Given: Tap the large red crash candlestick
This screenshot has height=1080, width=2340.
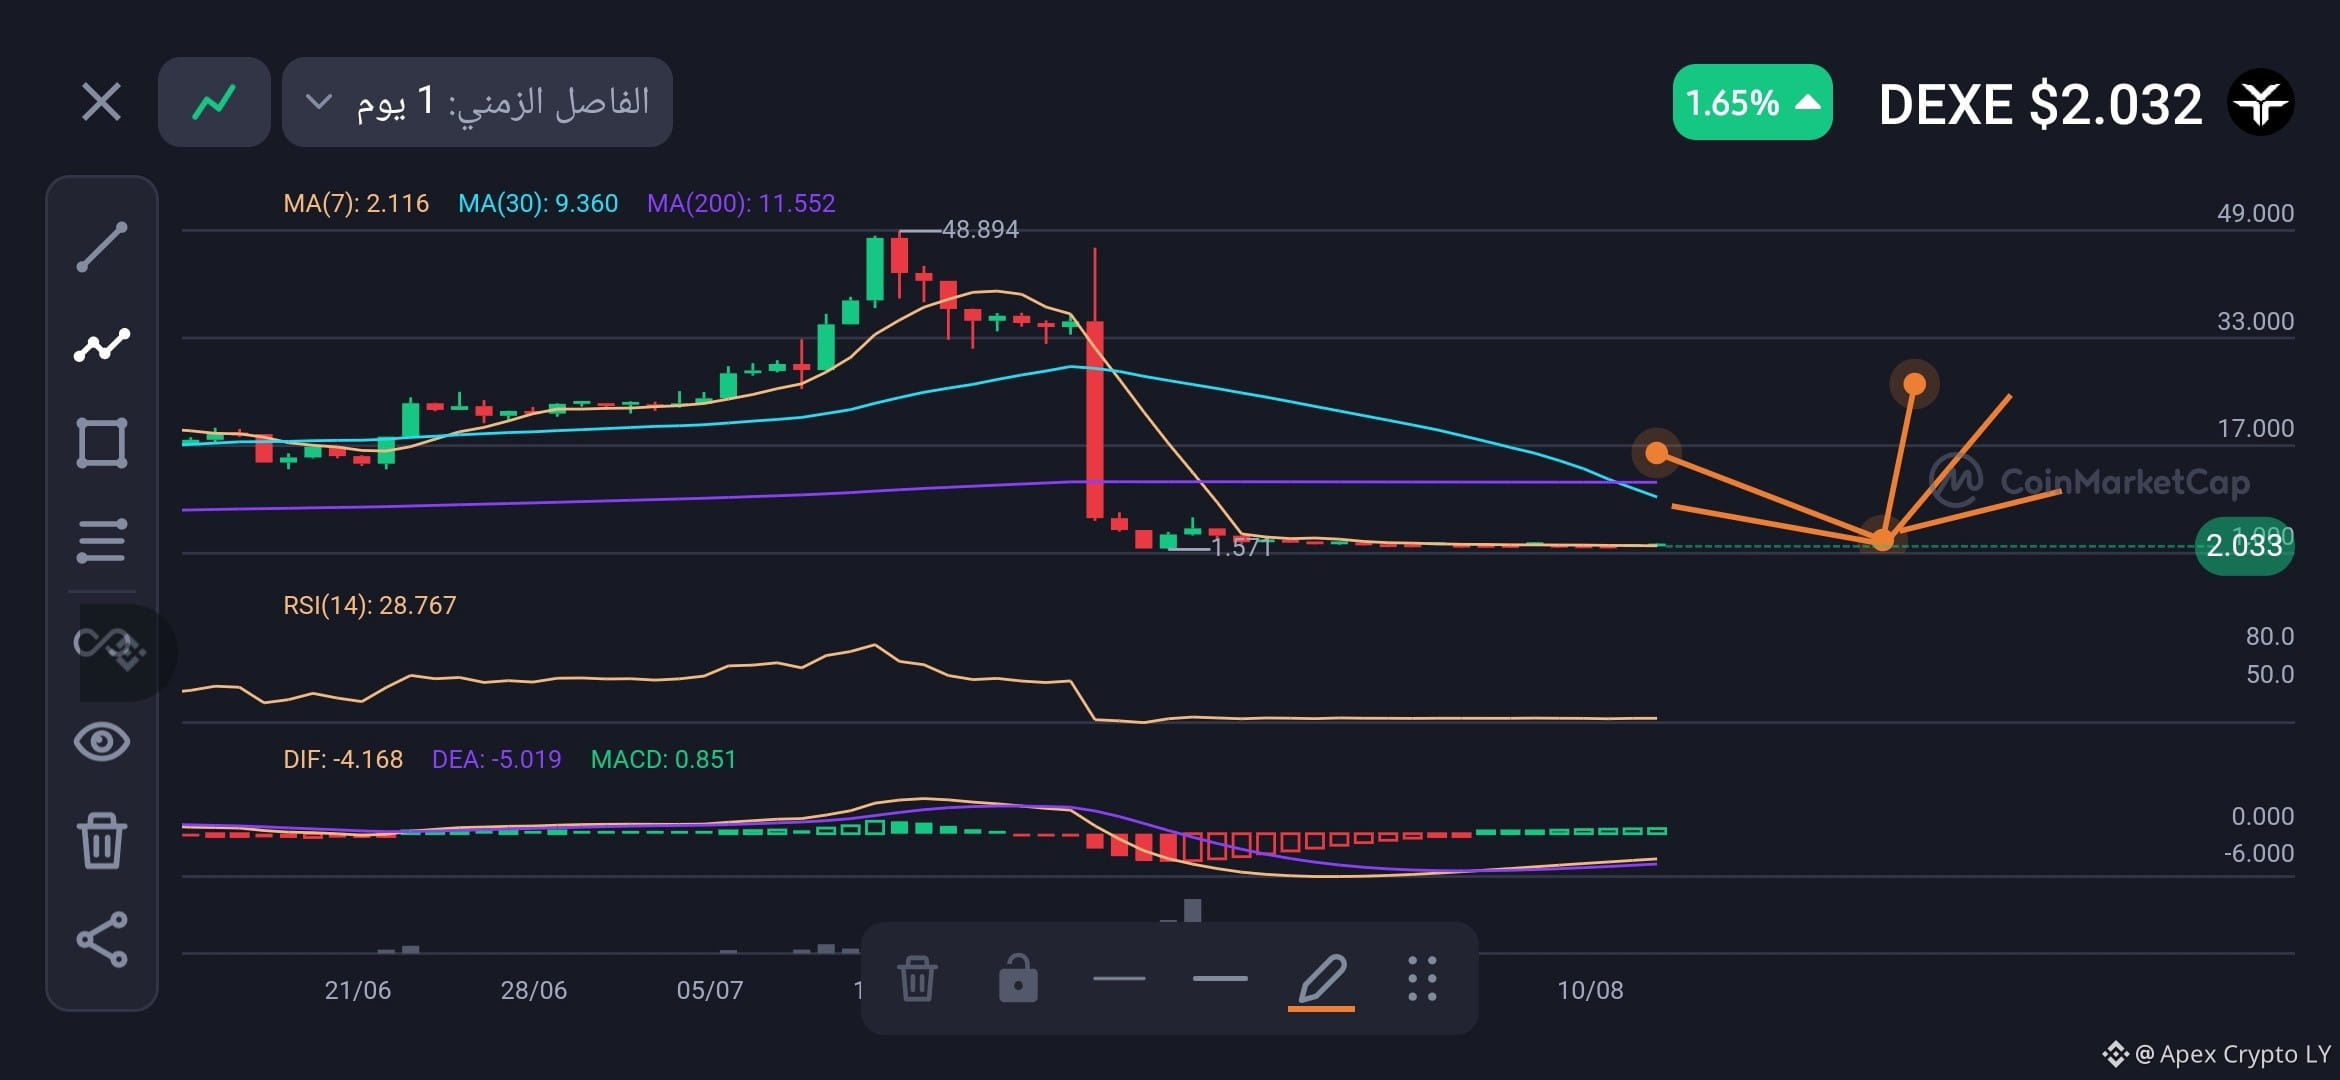Looking at the screenshot, I should 1095,419.
